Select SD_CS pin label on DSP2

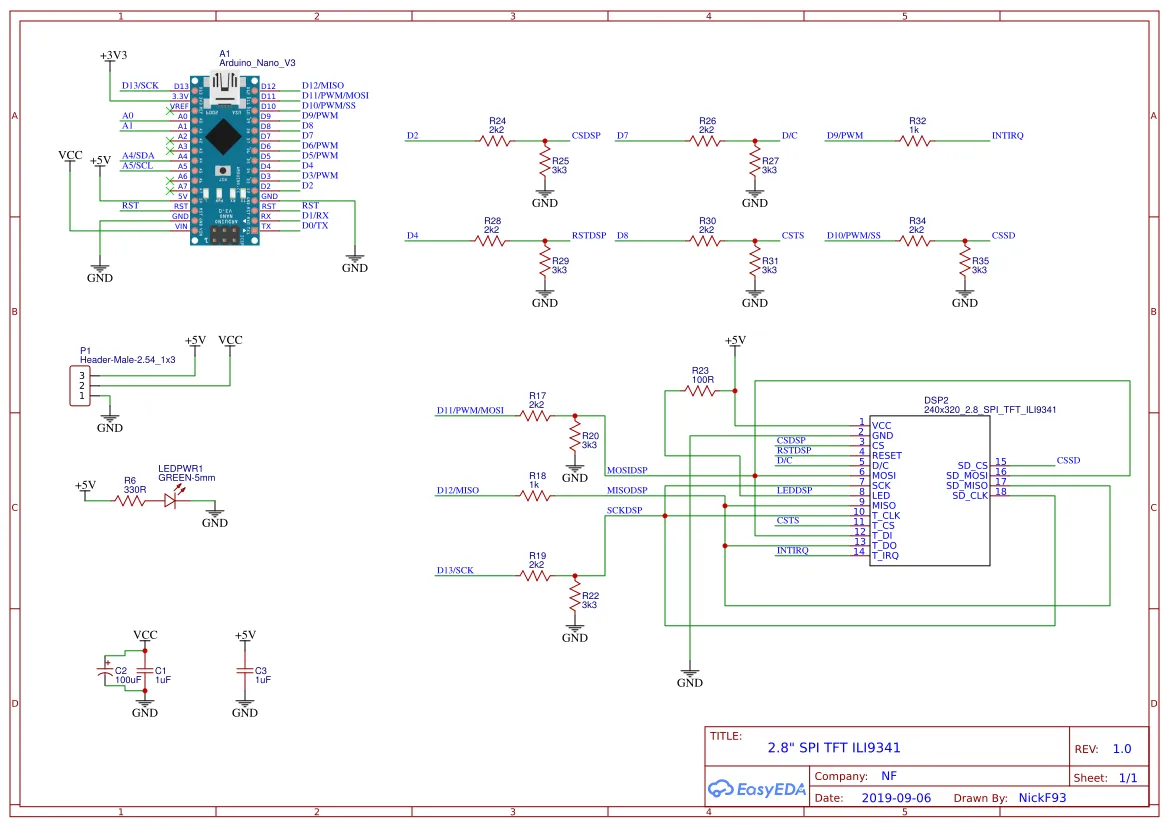pyautogui.click(x=972, y=465)
